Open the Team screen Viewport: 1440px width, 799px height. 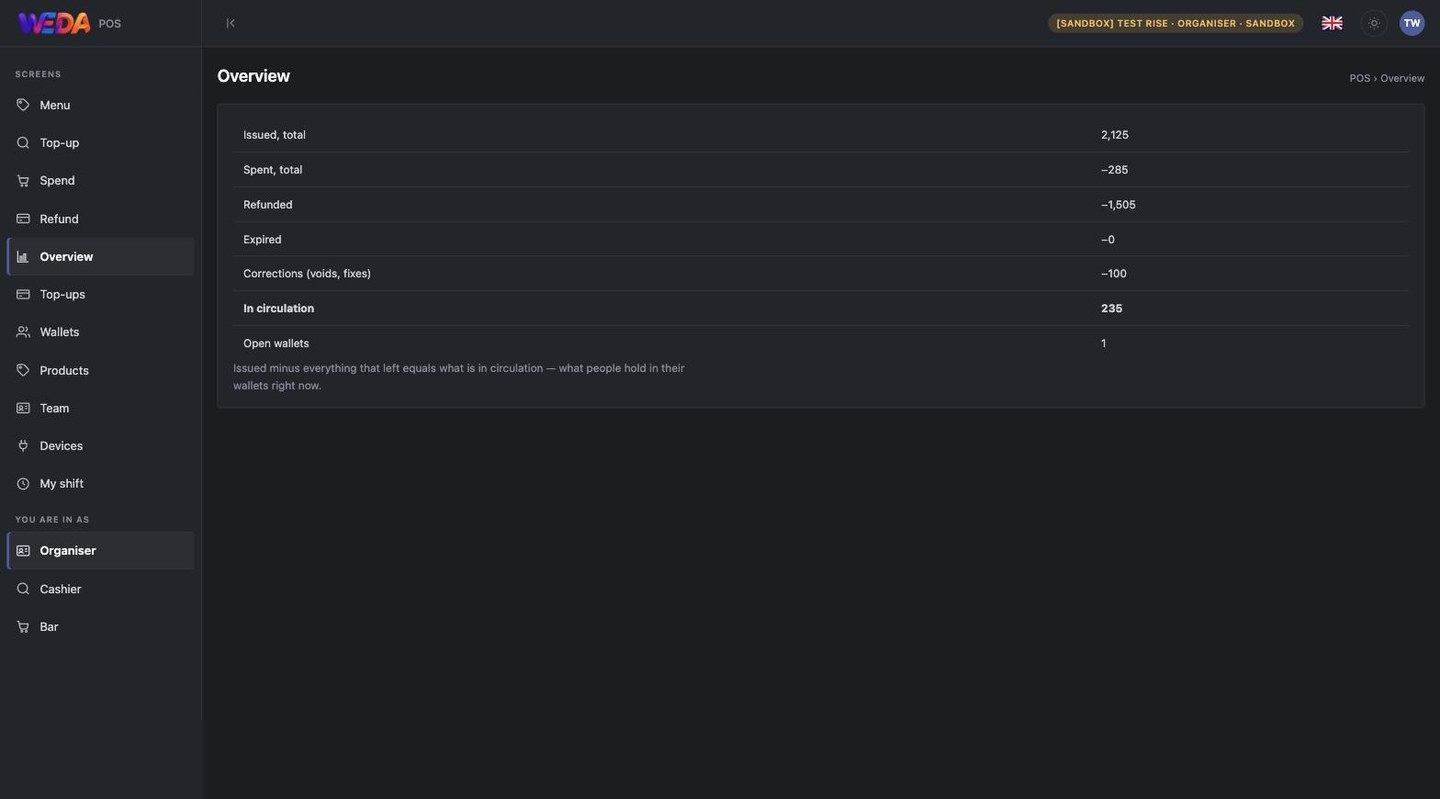pyautogui.click(x=100, y=408)
